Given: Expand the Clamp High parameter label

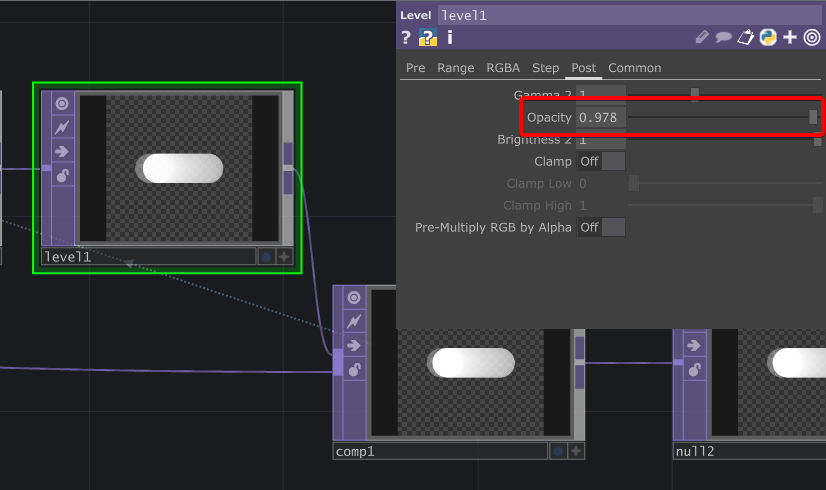Looking at the screenshot, I should [537, 205].
